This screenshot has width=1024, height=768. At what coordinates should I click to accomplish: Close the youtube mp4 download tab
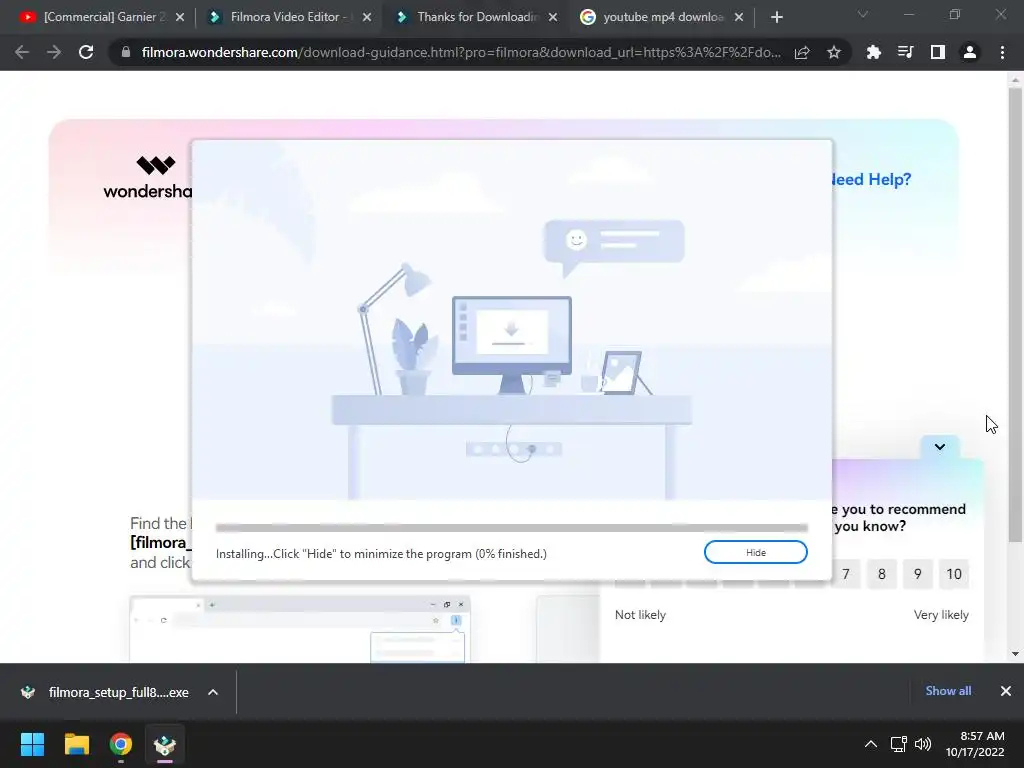click(x=739, y=18)
